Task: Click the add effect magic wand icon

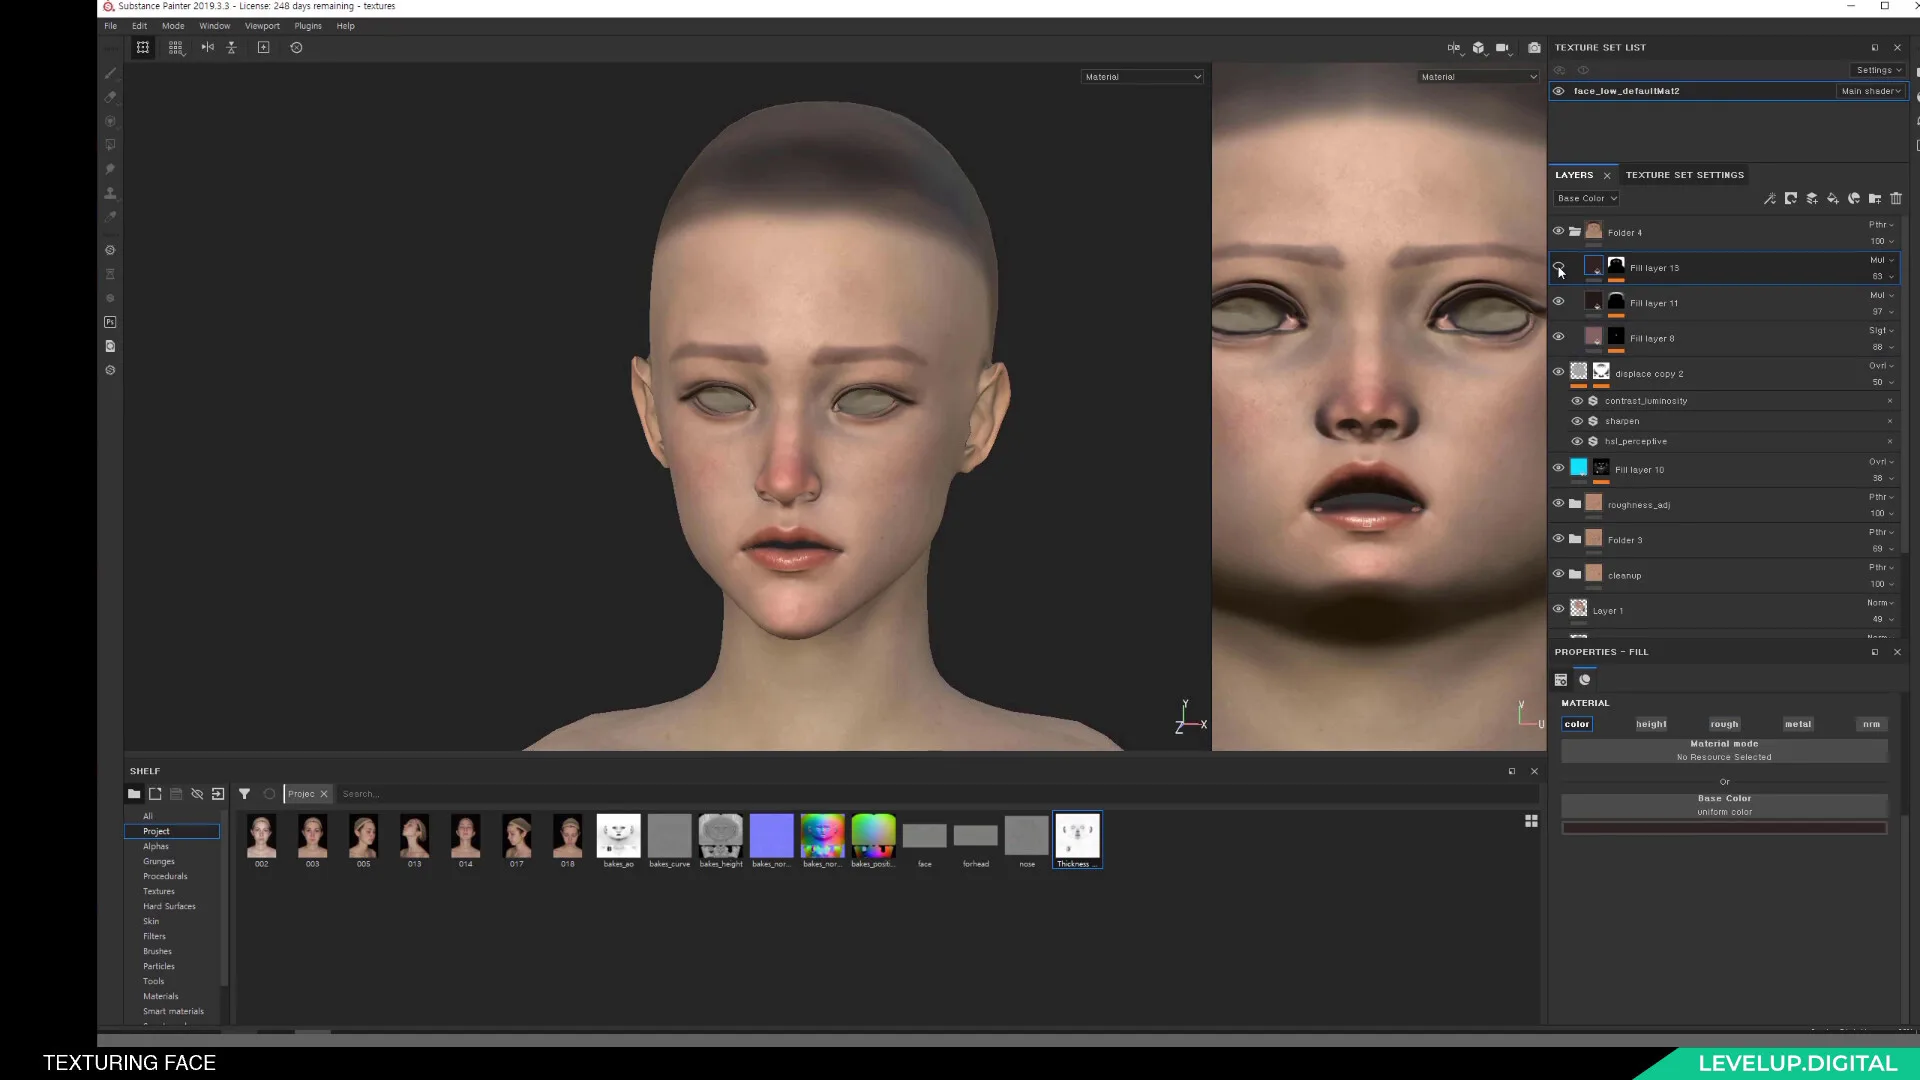Action: click(x=1770, y=199)
